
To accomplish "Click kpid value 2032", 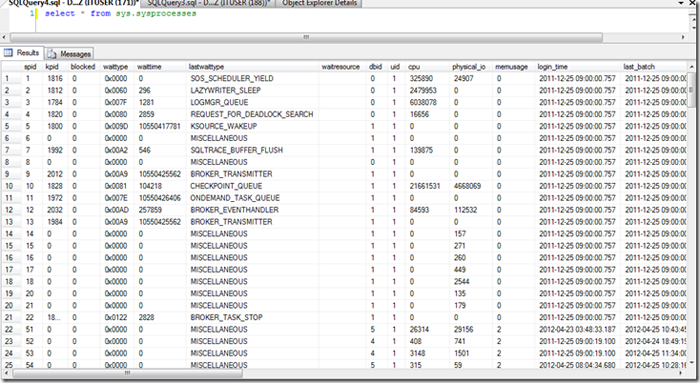I will tap(55, 210).
